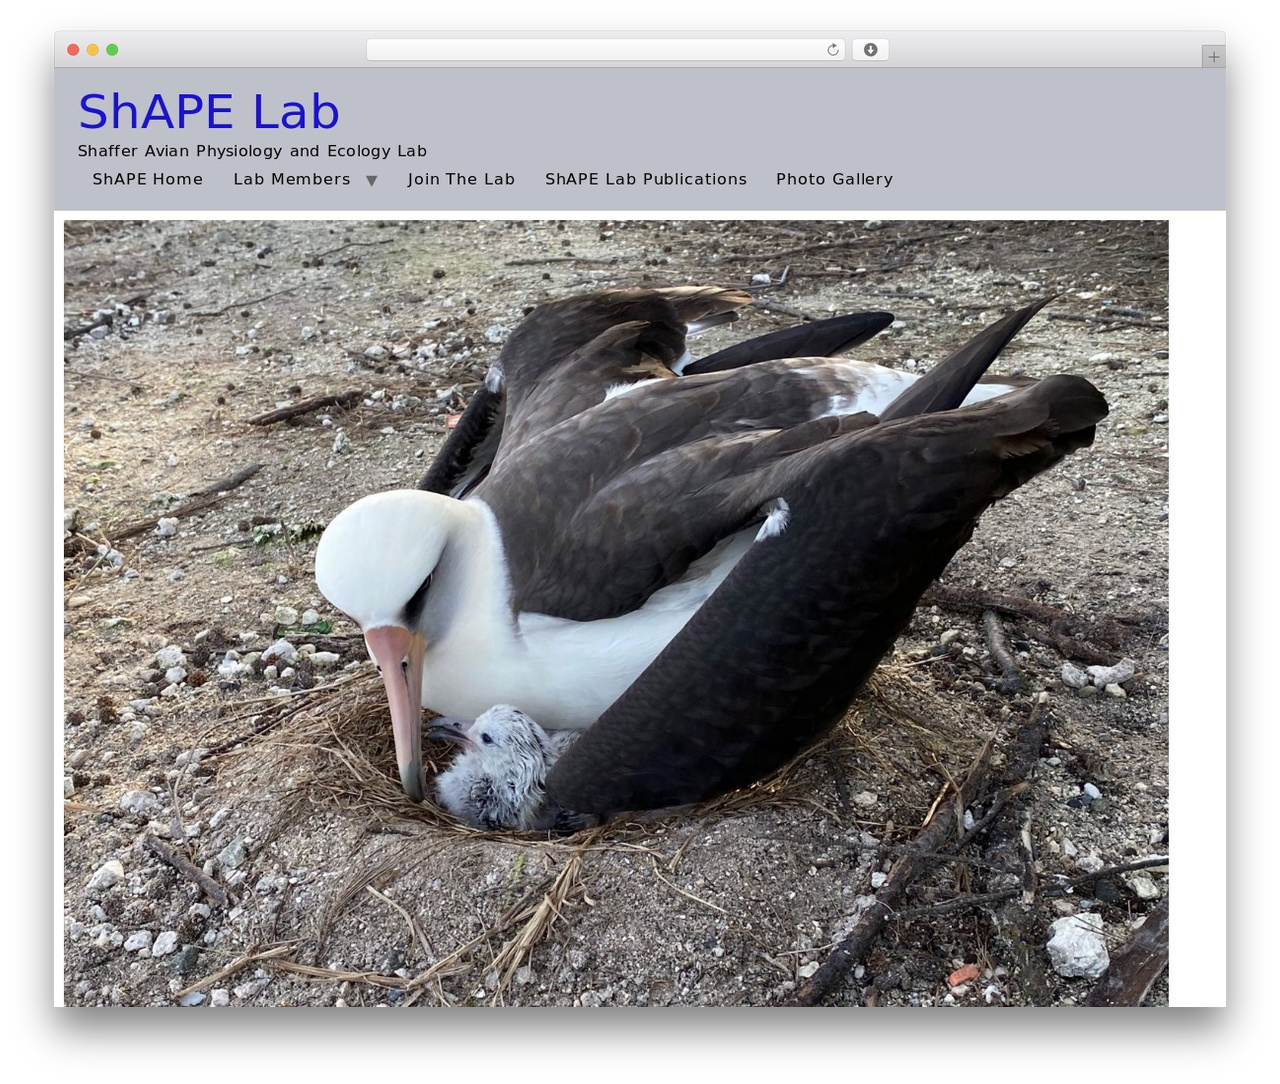Go to ShAPE Home
Viewport: 1280px width, 1084px height.
tap(148, 179)
